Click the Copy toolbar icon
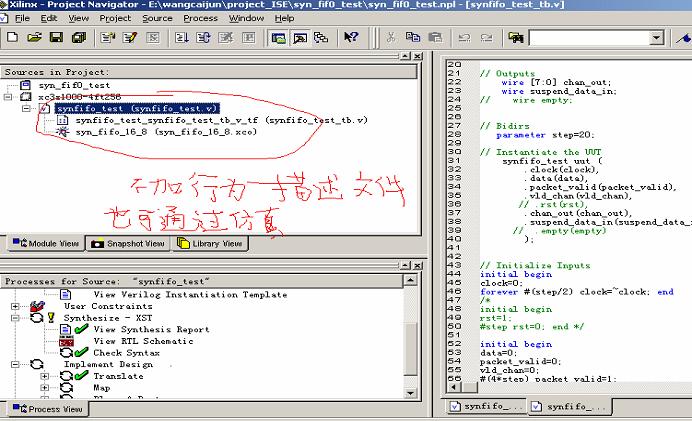Screen dimensions: 692x421 click(411, 37)
